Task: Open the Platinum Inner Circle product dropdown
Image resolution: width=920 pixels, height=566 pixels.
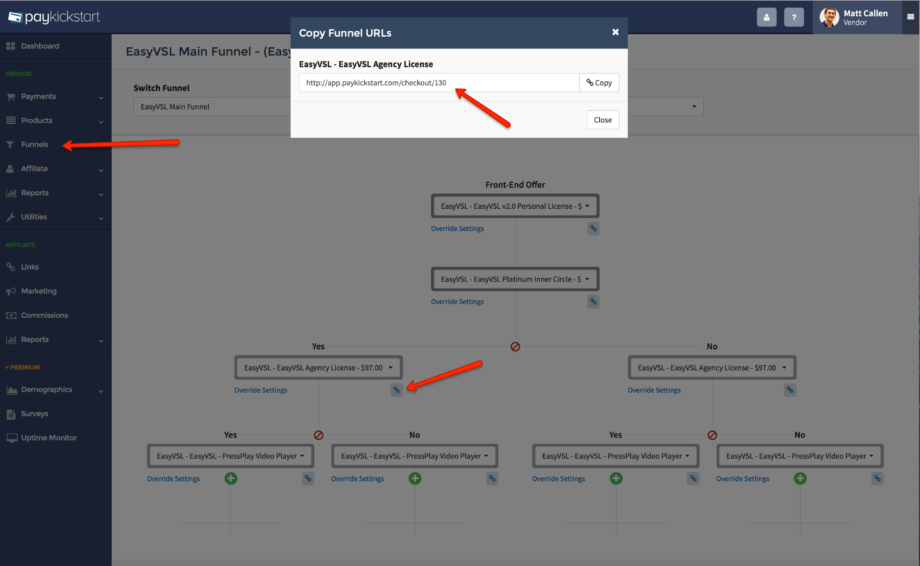Action: (515, 279)
